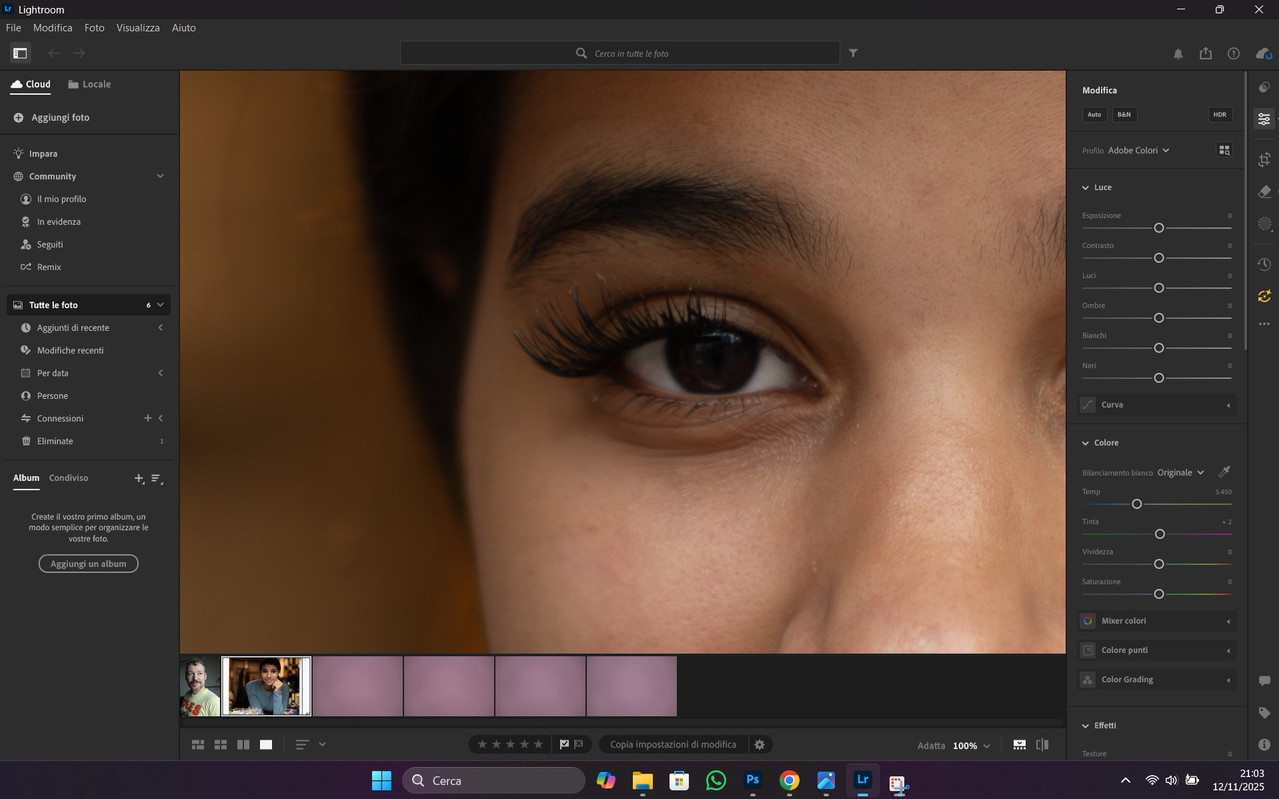Open the profile browser grid icon

click(1224, 150)
